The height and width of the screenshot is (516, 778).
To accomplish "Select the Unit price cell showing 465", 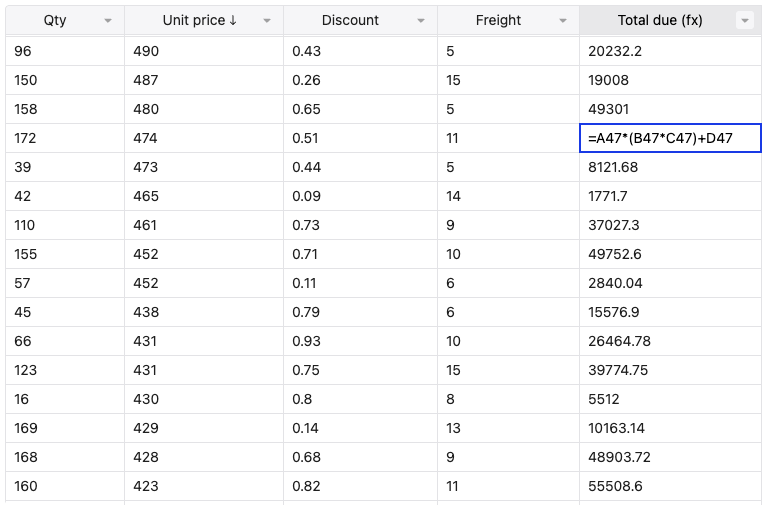I will [204, 196].
